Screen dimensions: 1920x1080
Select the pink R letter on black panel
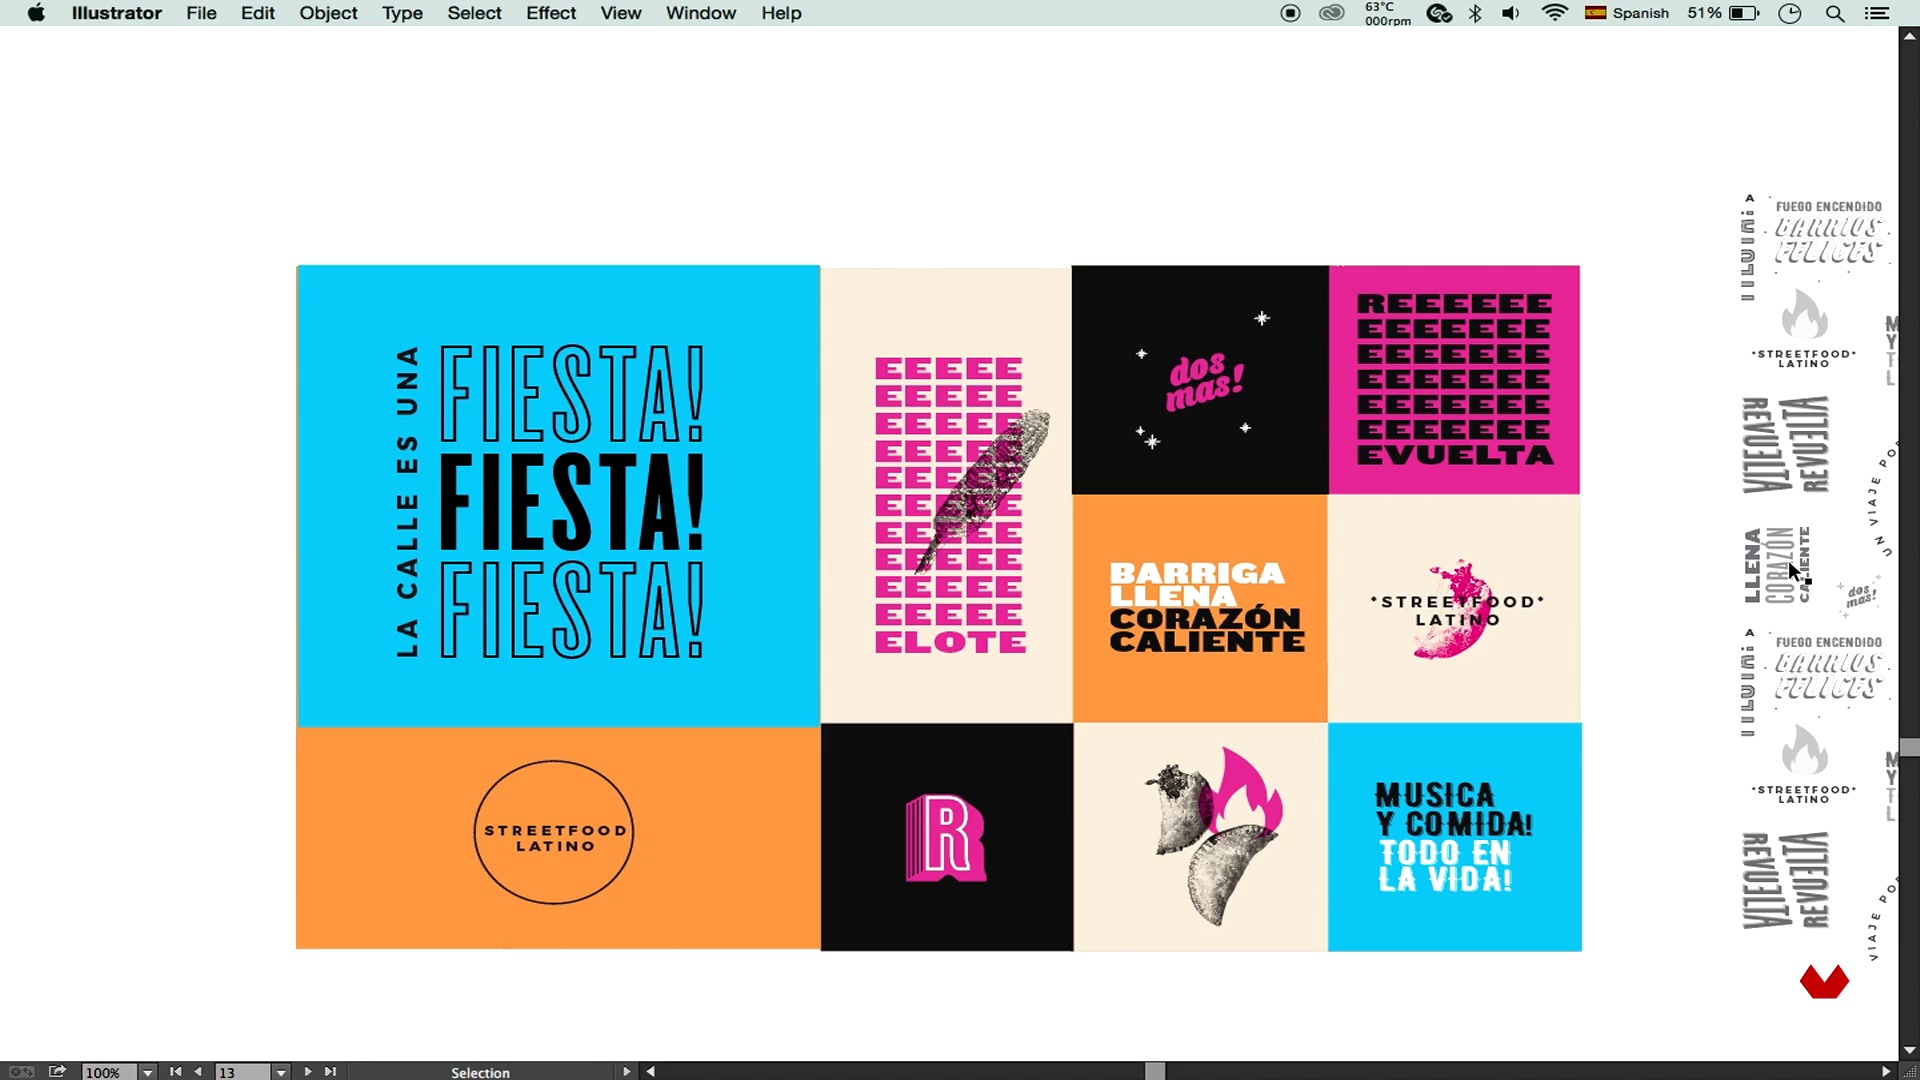[x=946, y=838]
